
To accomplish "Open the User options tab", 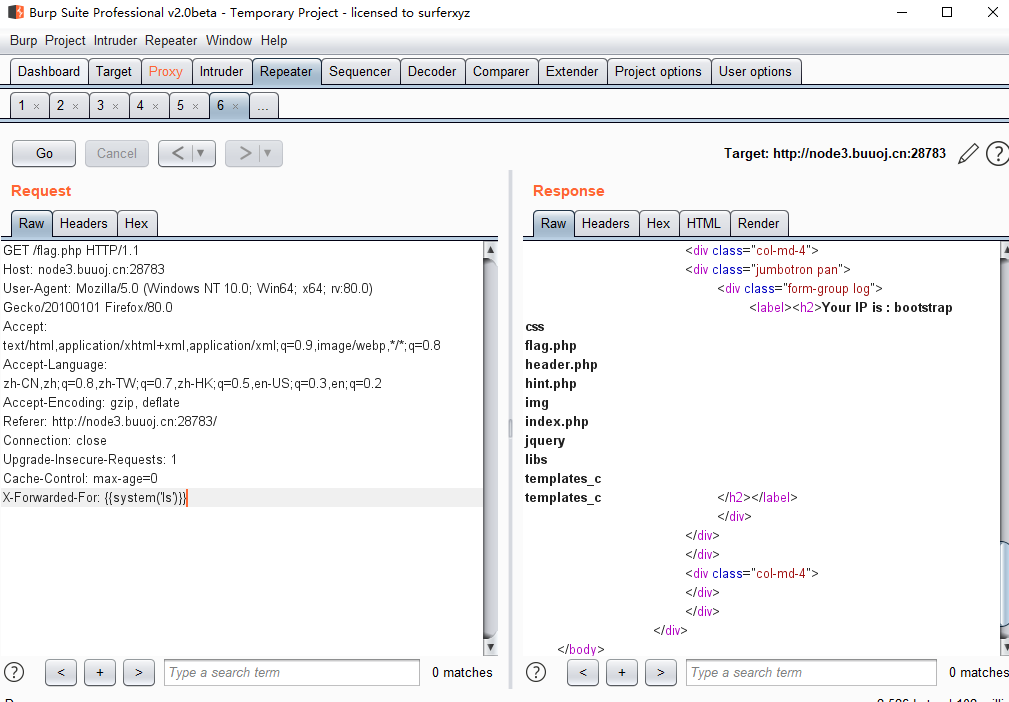I will click(755, 71).
